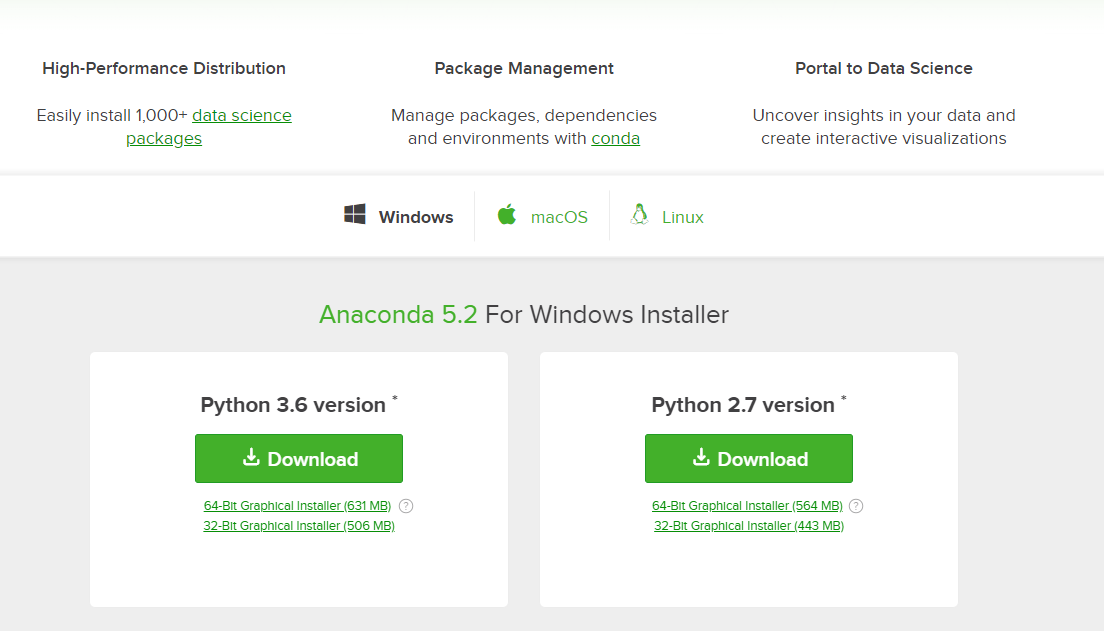
Task: Open the 32-Bit Graphical Installer (506 MB) link
Action: pos(299,525)
